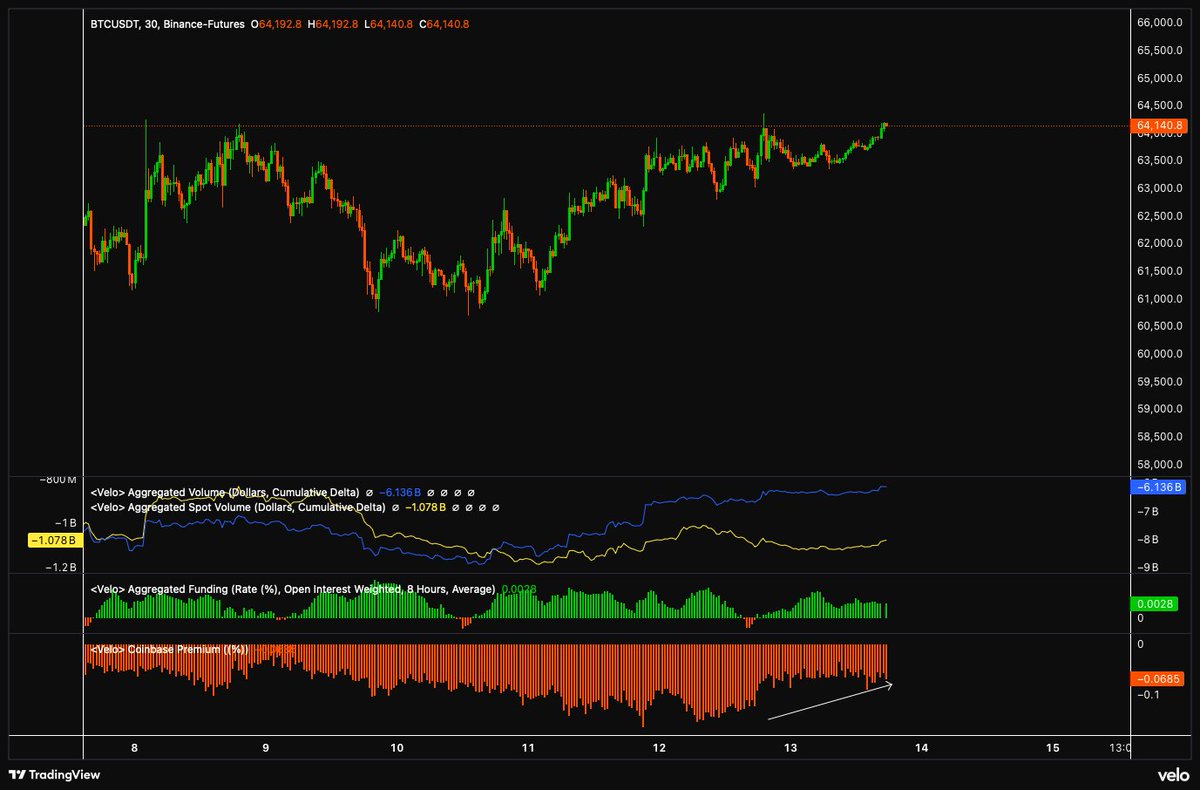The width and height of the screenshot is (1200, 790).
Task: Click the yellow -1.078 B value in legend
Action: click(x=428, y=507)
